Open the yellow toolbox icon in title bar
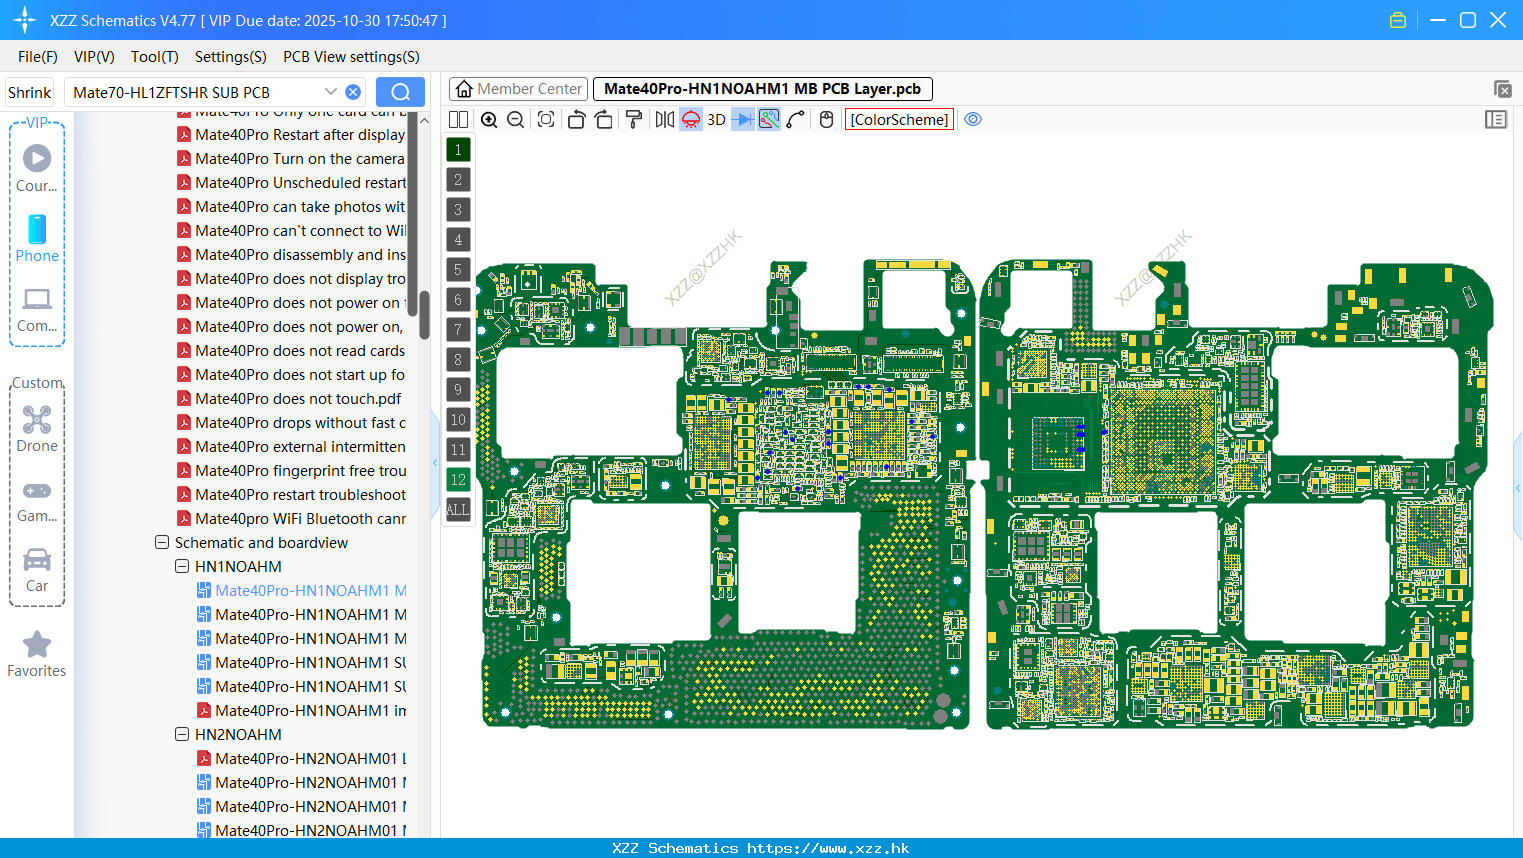 point(1398,20)
